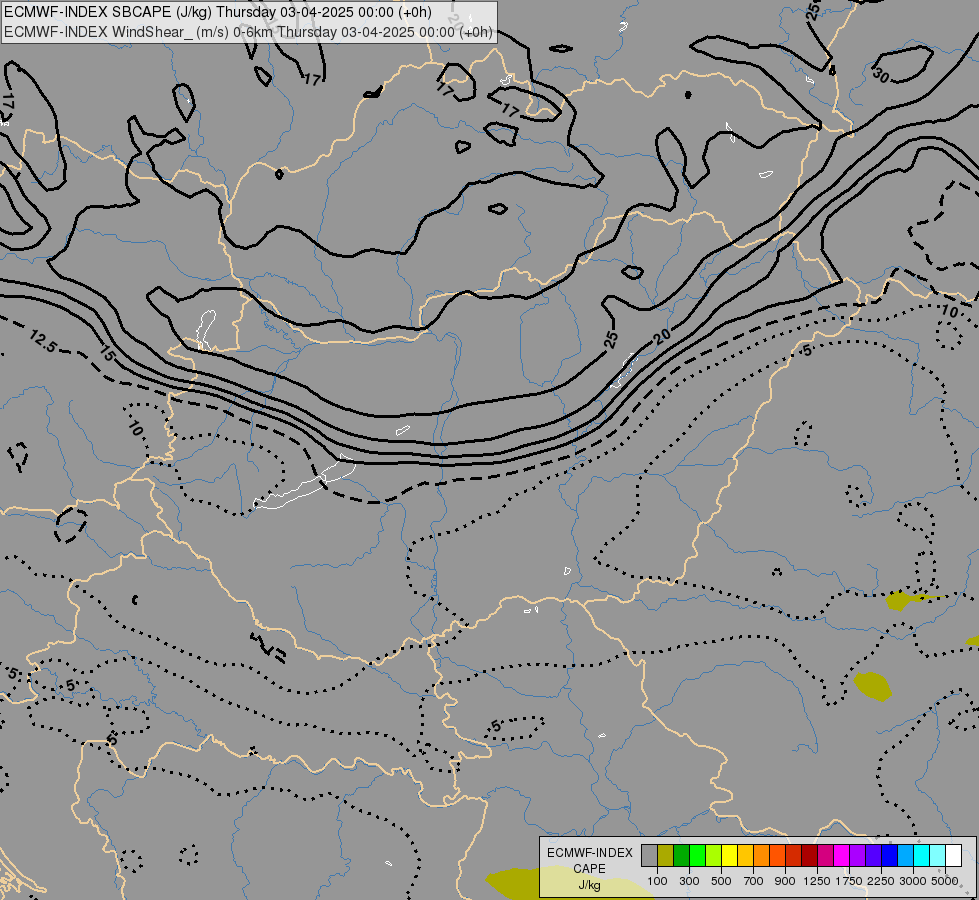Click the 15 contour label
This screenshot has height=900, width=979.
tap(107, 354)
